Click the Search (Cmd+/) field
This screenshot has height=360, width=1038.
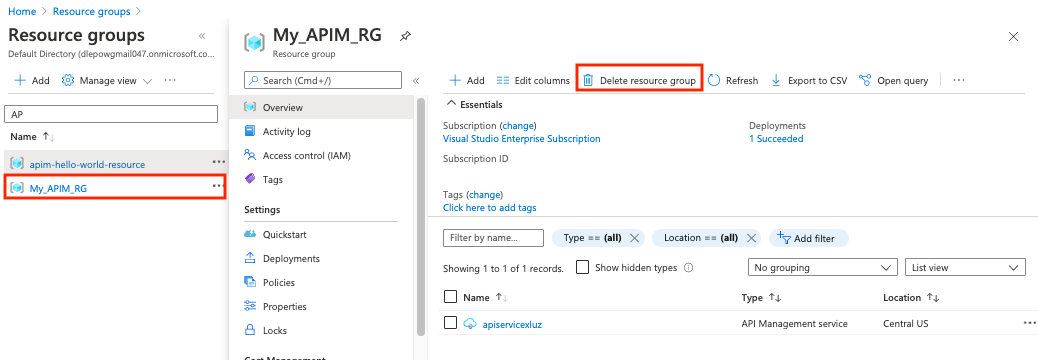(323, 80)
